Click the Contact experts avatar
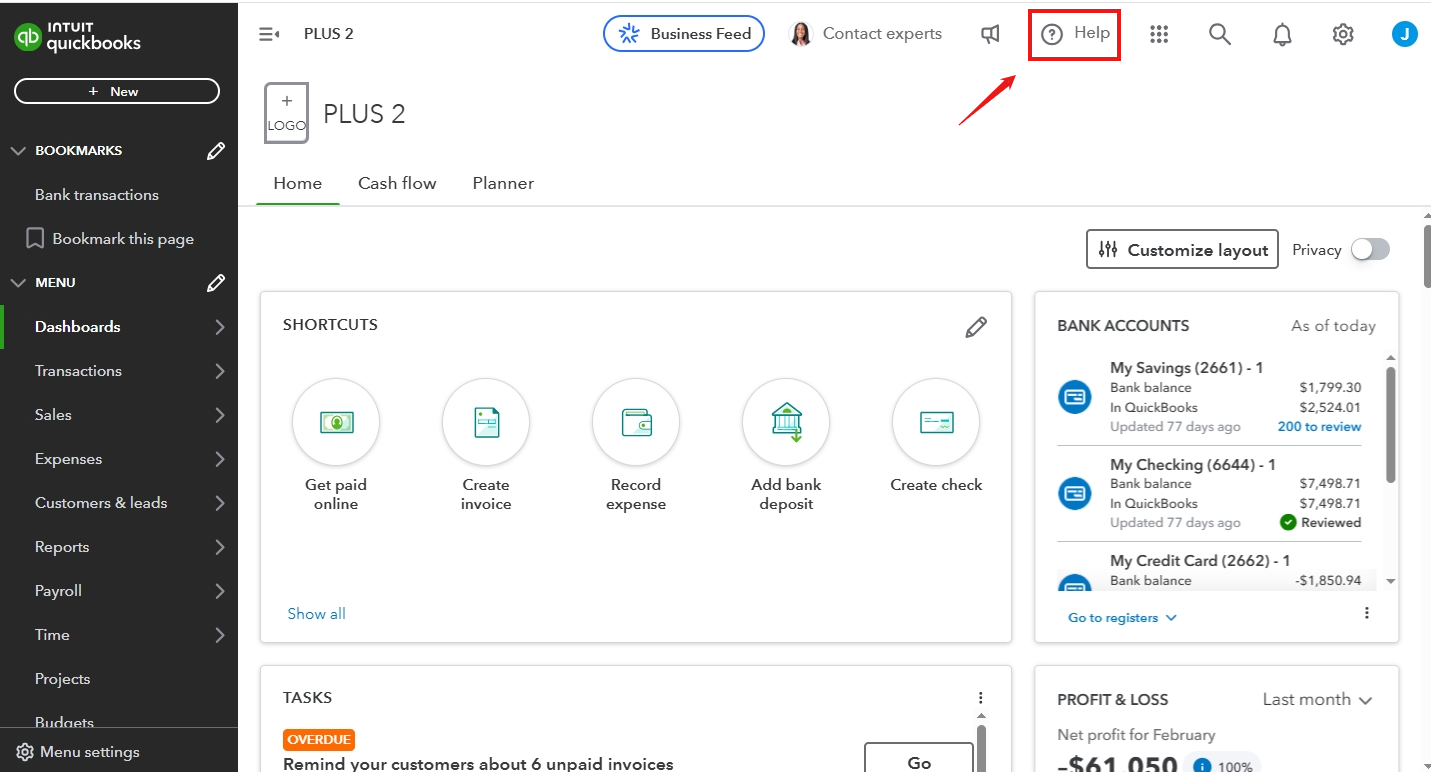Viewport: 1431px width, 772px height. coord(801,34)
